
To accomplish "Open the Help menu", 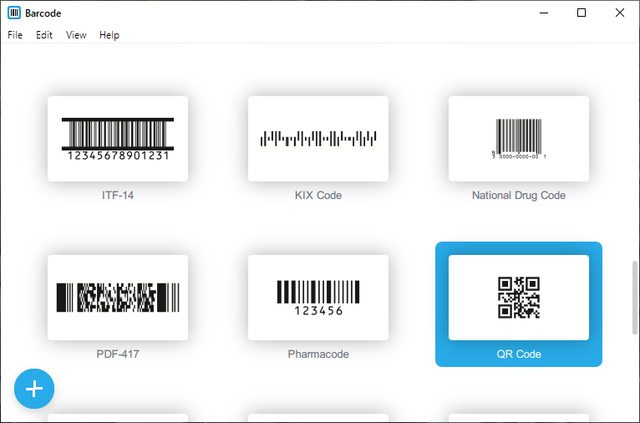I will pyautogui.click(x=109, y=35).
